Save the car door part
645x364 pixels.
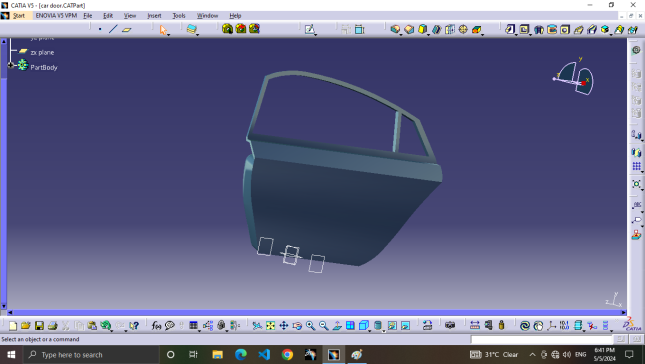39,326
